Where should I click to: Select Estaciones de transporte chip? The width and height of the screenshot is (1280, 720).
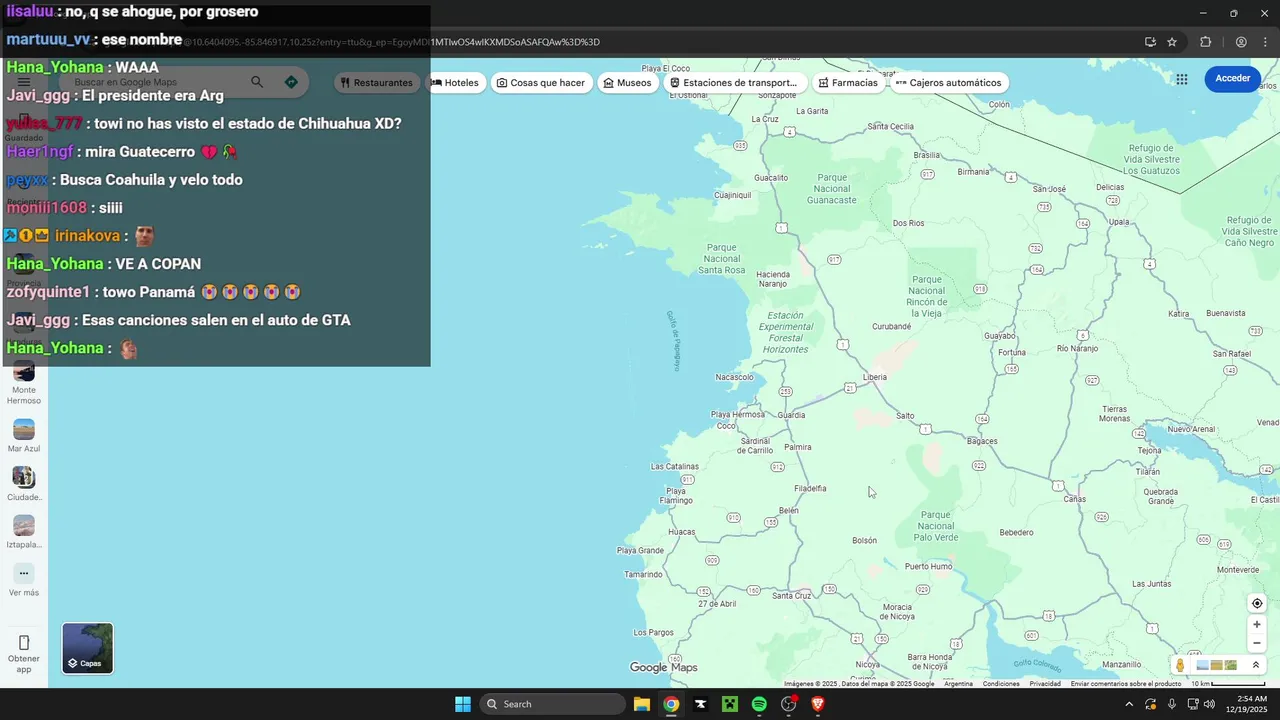tap(734, 83)
